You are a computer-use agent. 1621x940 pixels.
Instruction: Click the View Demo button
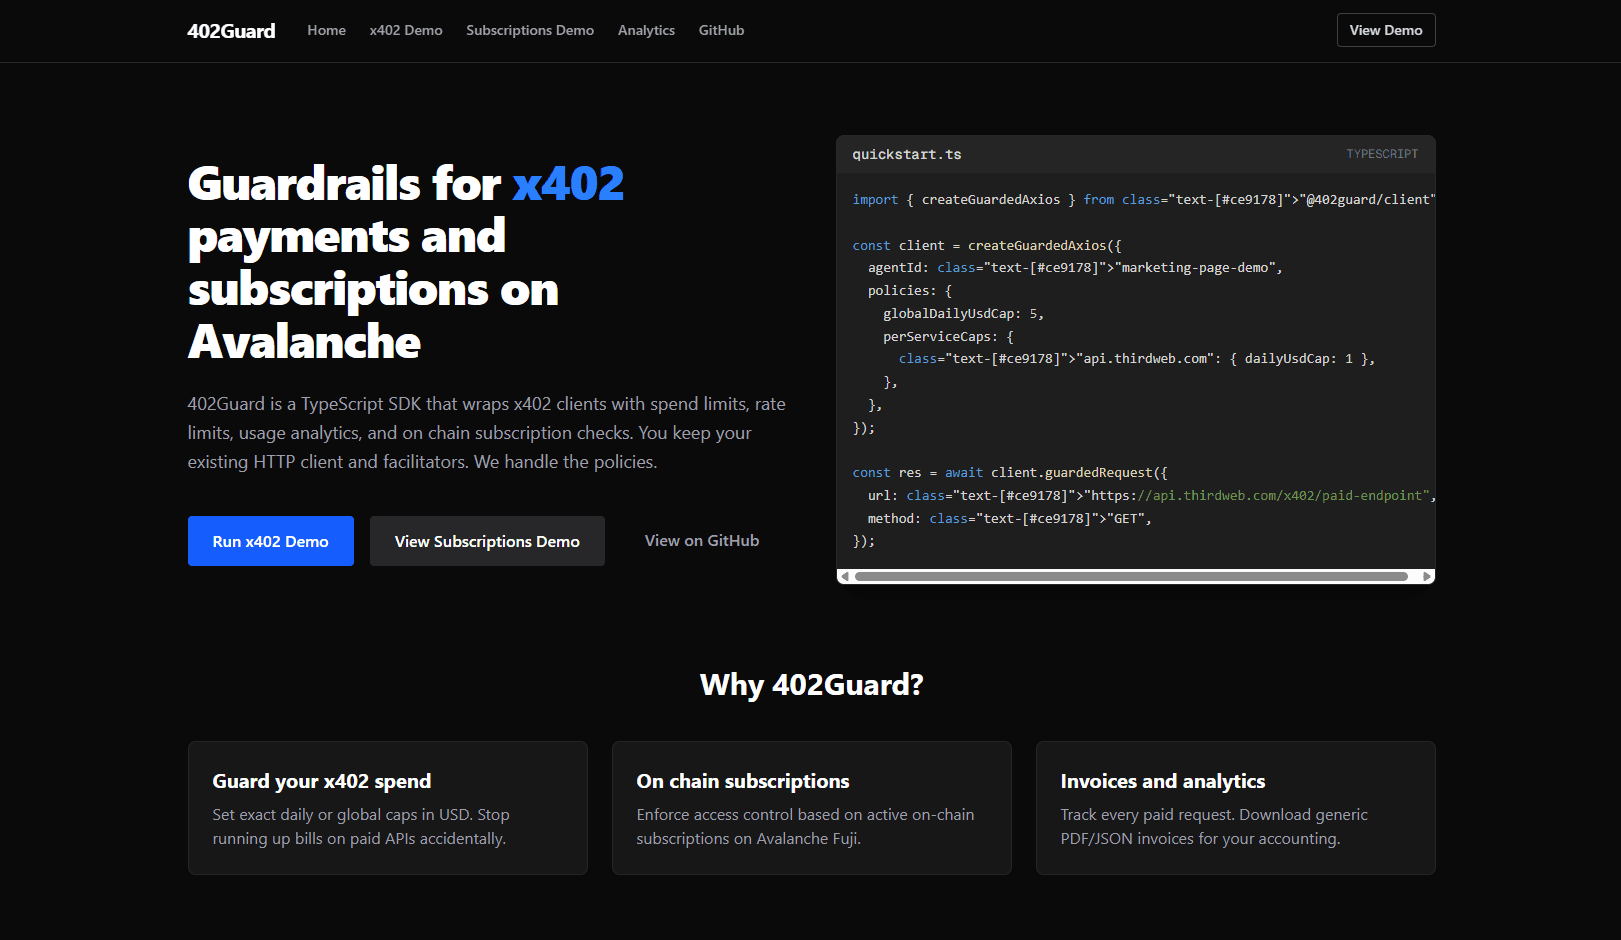[x=1386, y=30]
